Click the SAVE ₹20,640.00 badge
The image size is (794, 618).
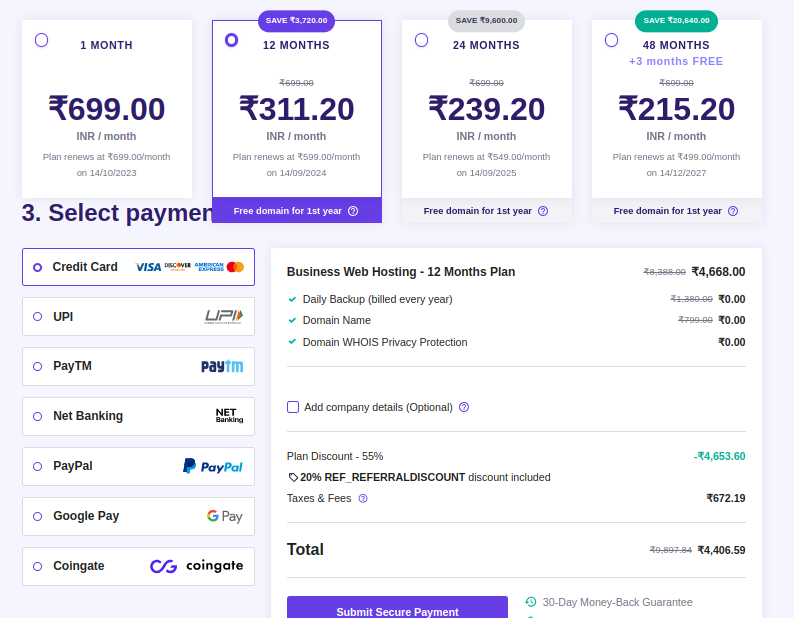[676, 20]
